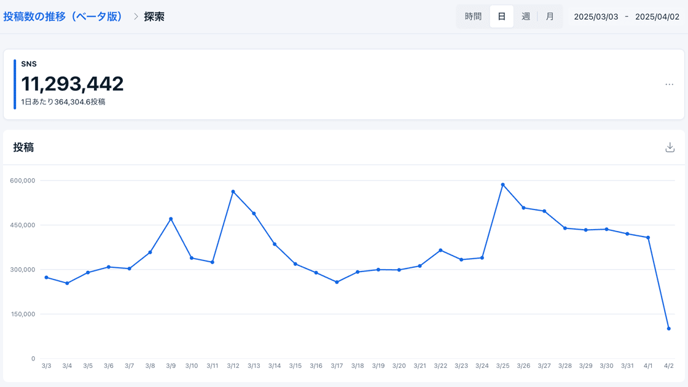Click the SNS total 11,293,442 figure
Screen dimensions: 688x387
72,84
